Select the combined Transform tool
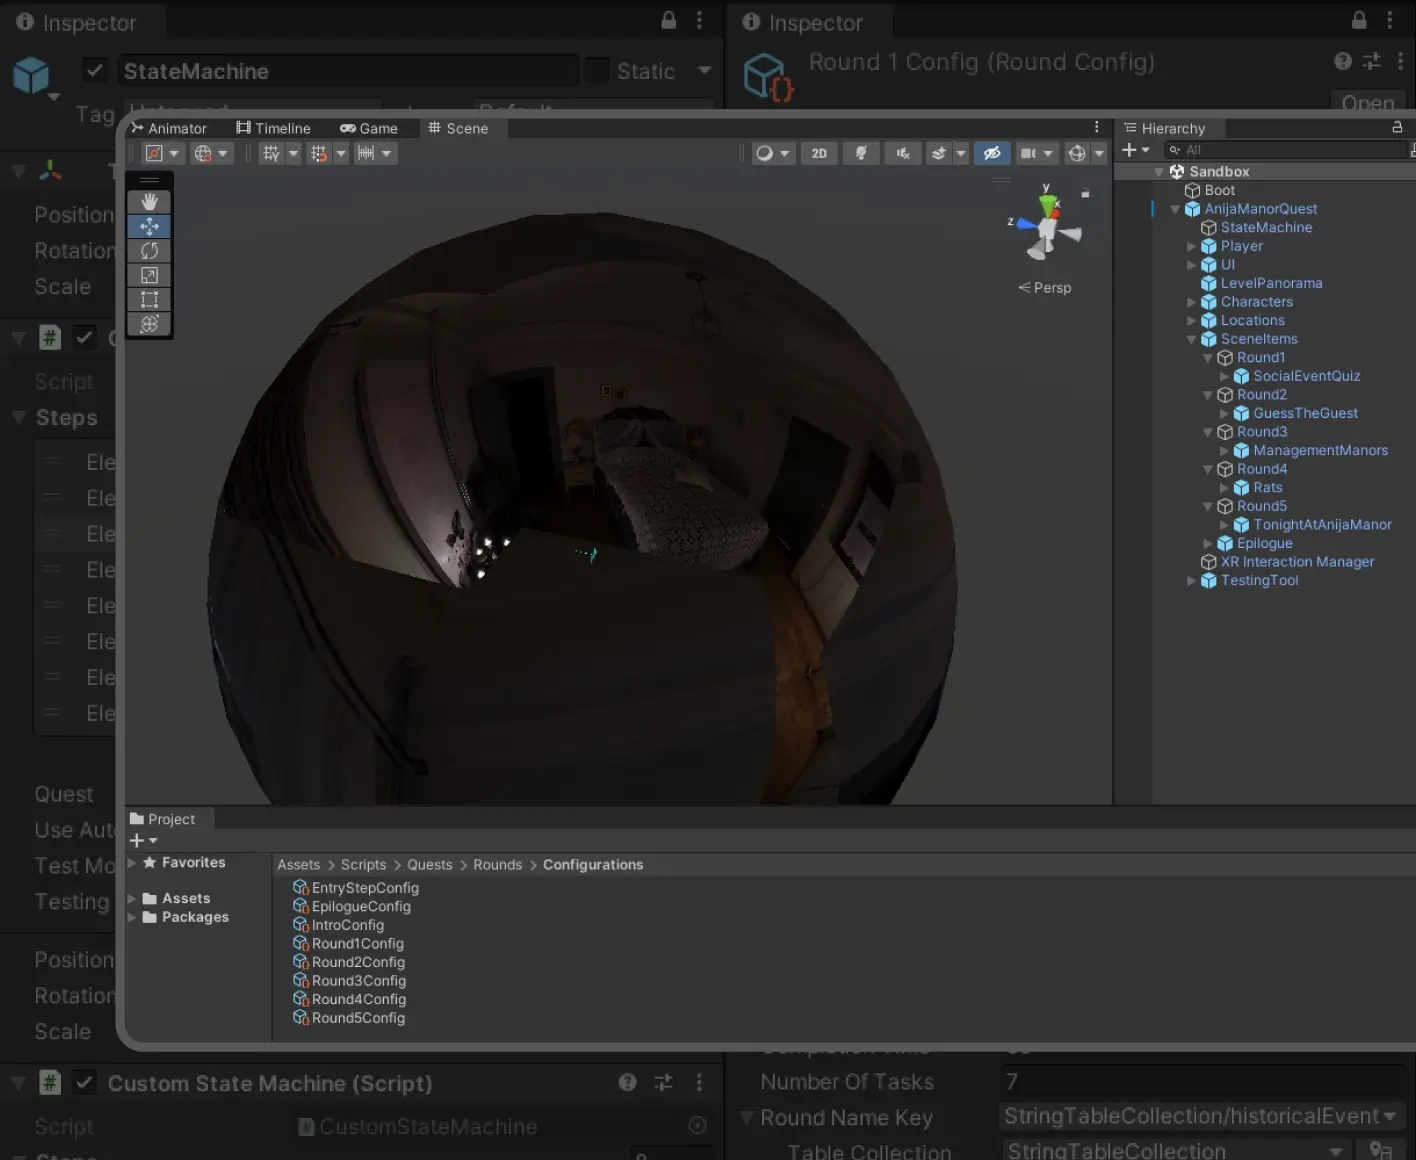The height and width of the screenshot is (1160, 1416). tap(149, 324)
